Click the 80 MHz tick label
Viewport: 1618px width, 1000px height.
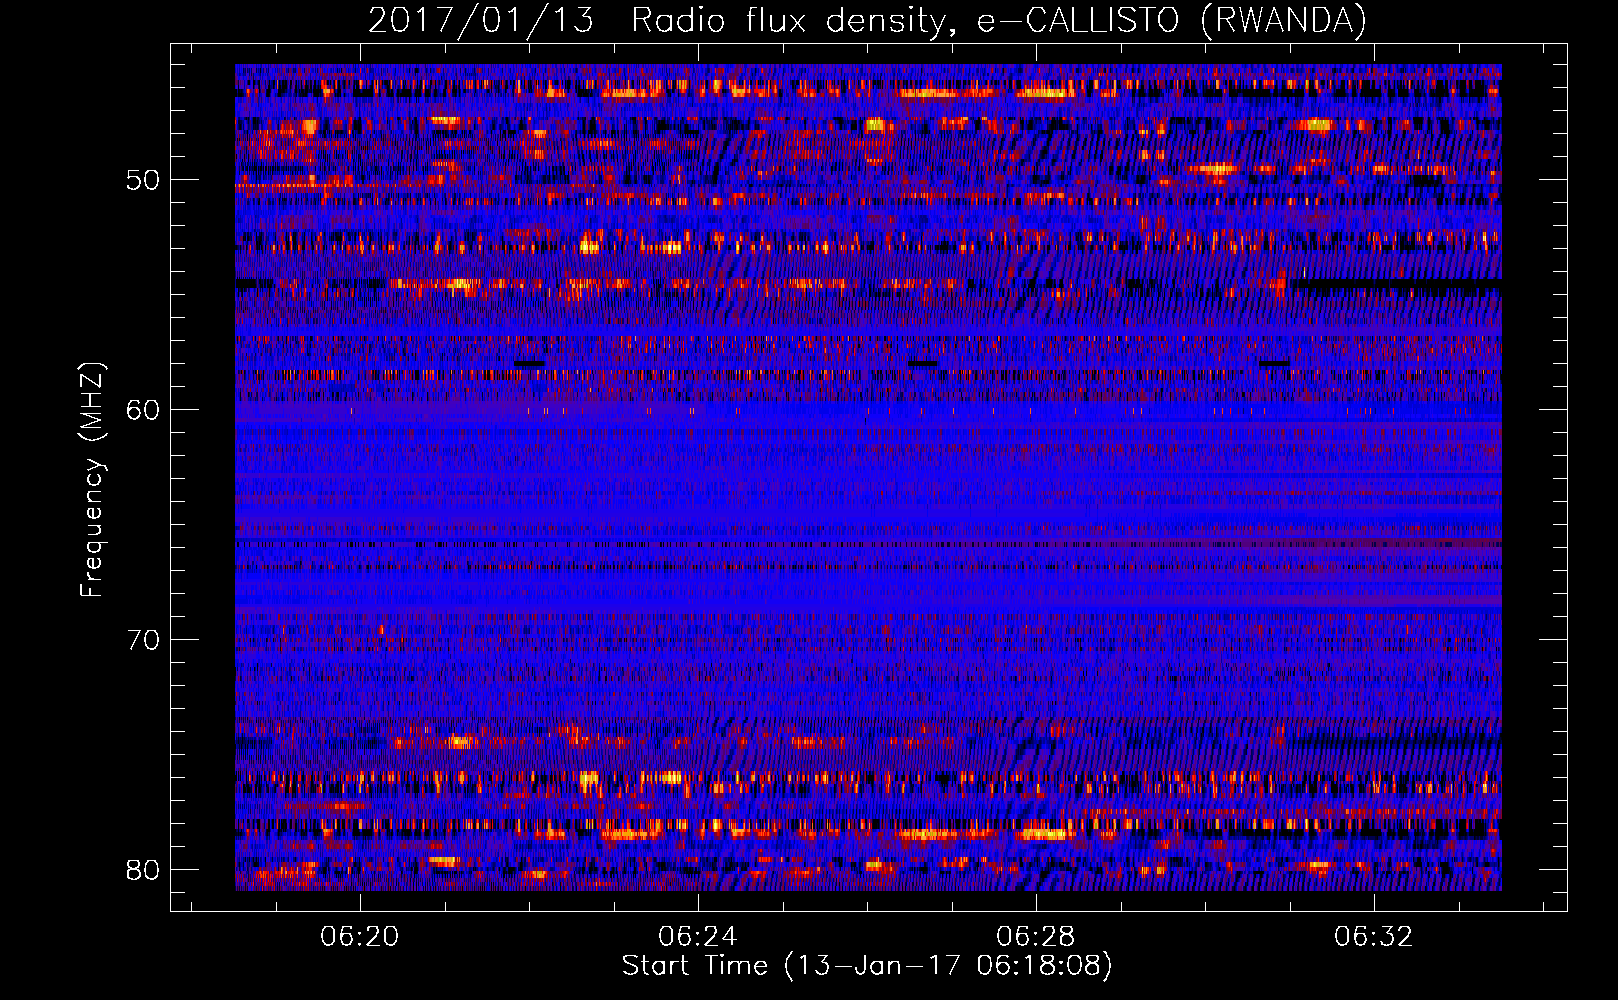pyautogui.click(x=143, y=870)
